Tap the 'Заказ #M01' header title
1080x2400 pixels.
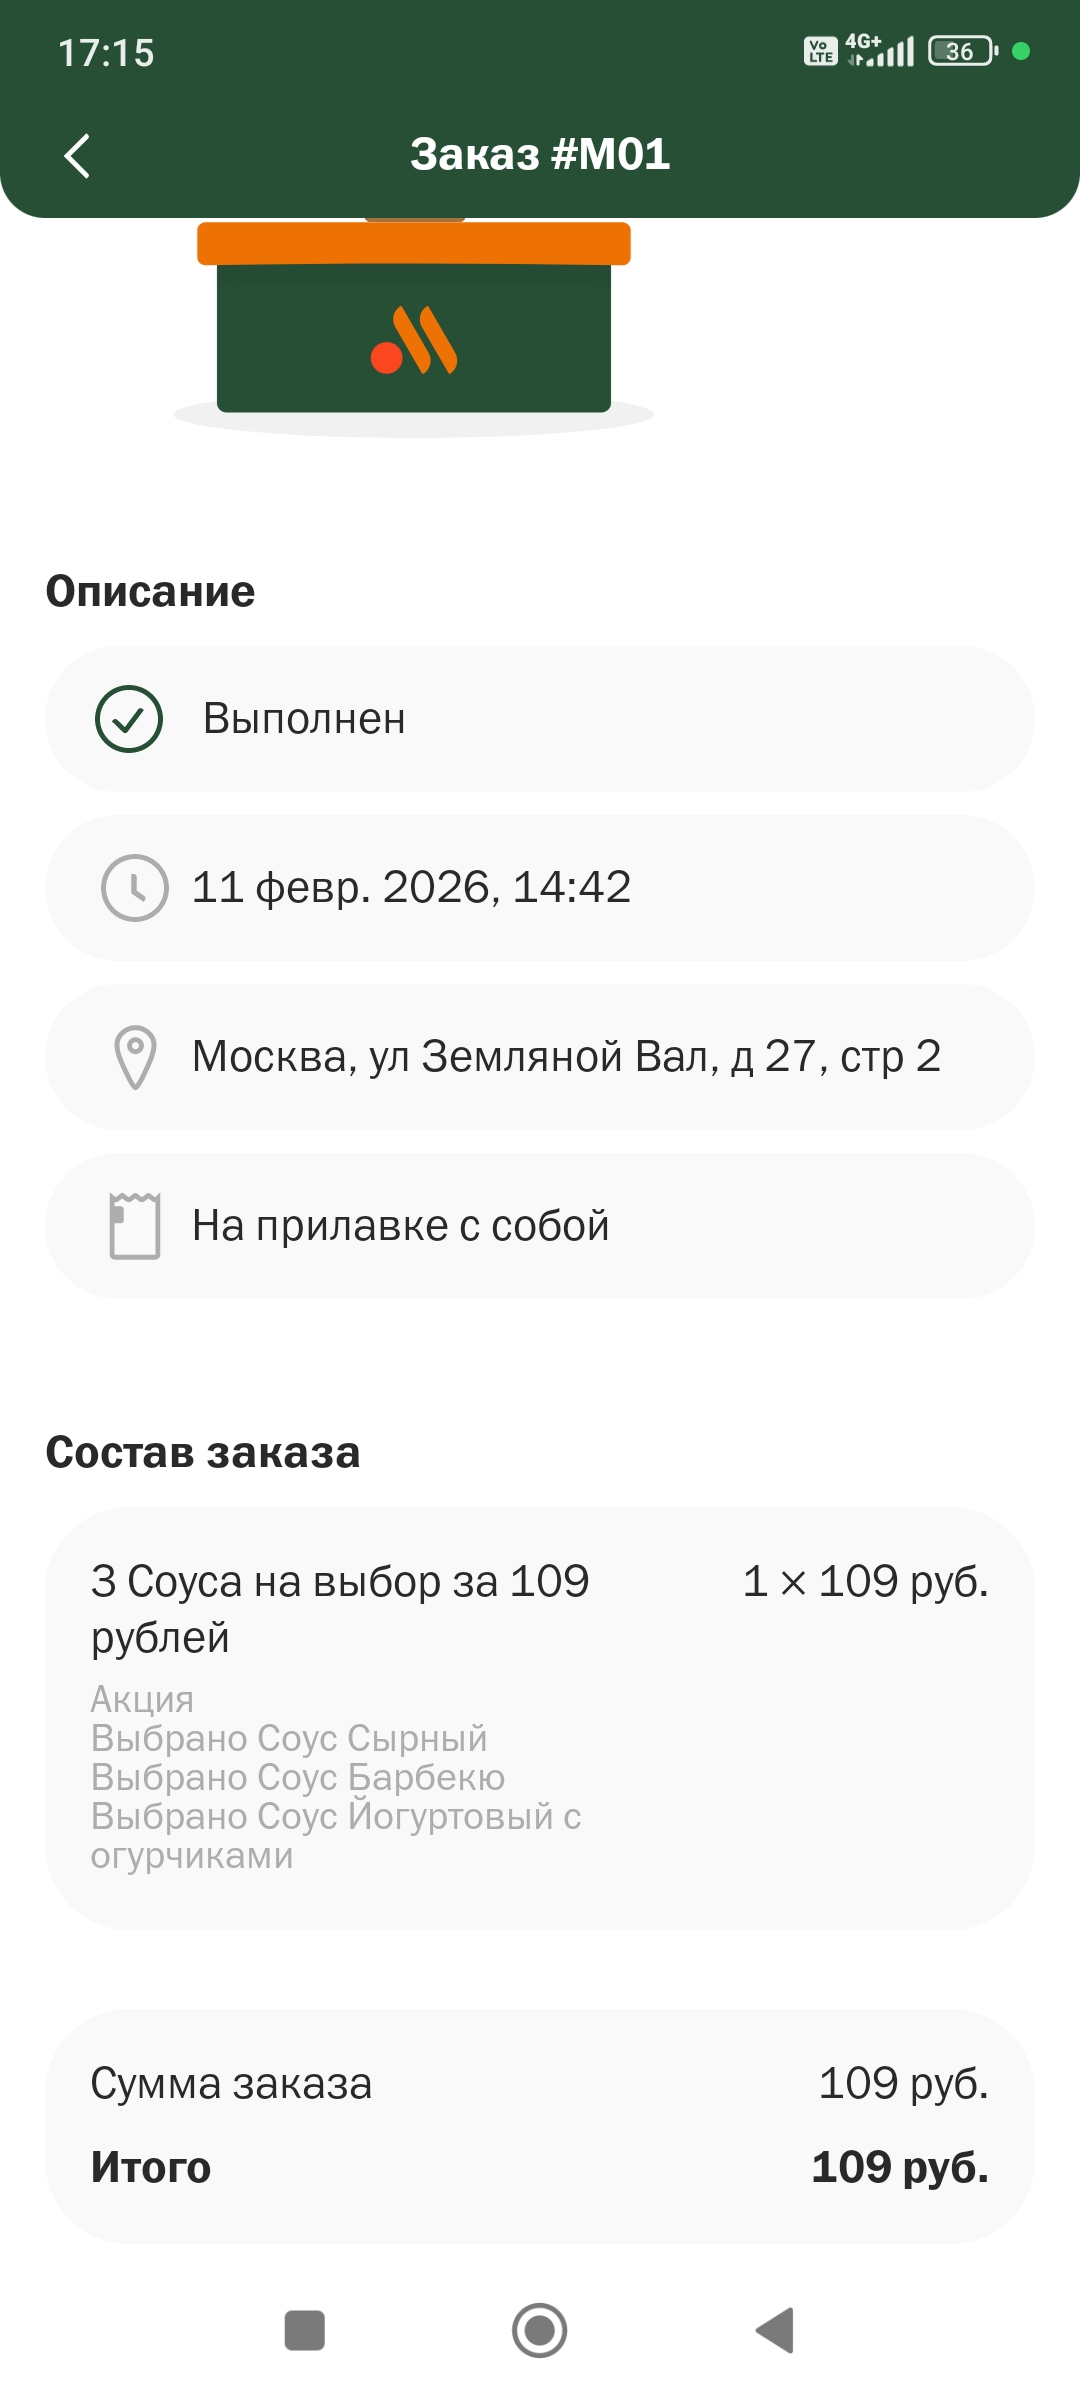click(540, 154)
